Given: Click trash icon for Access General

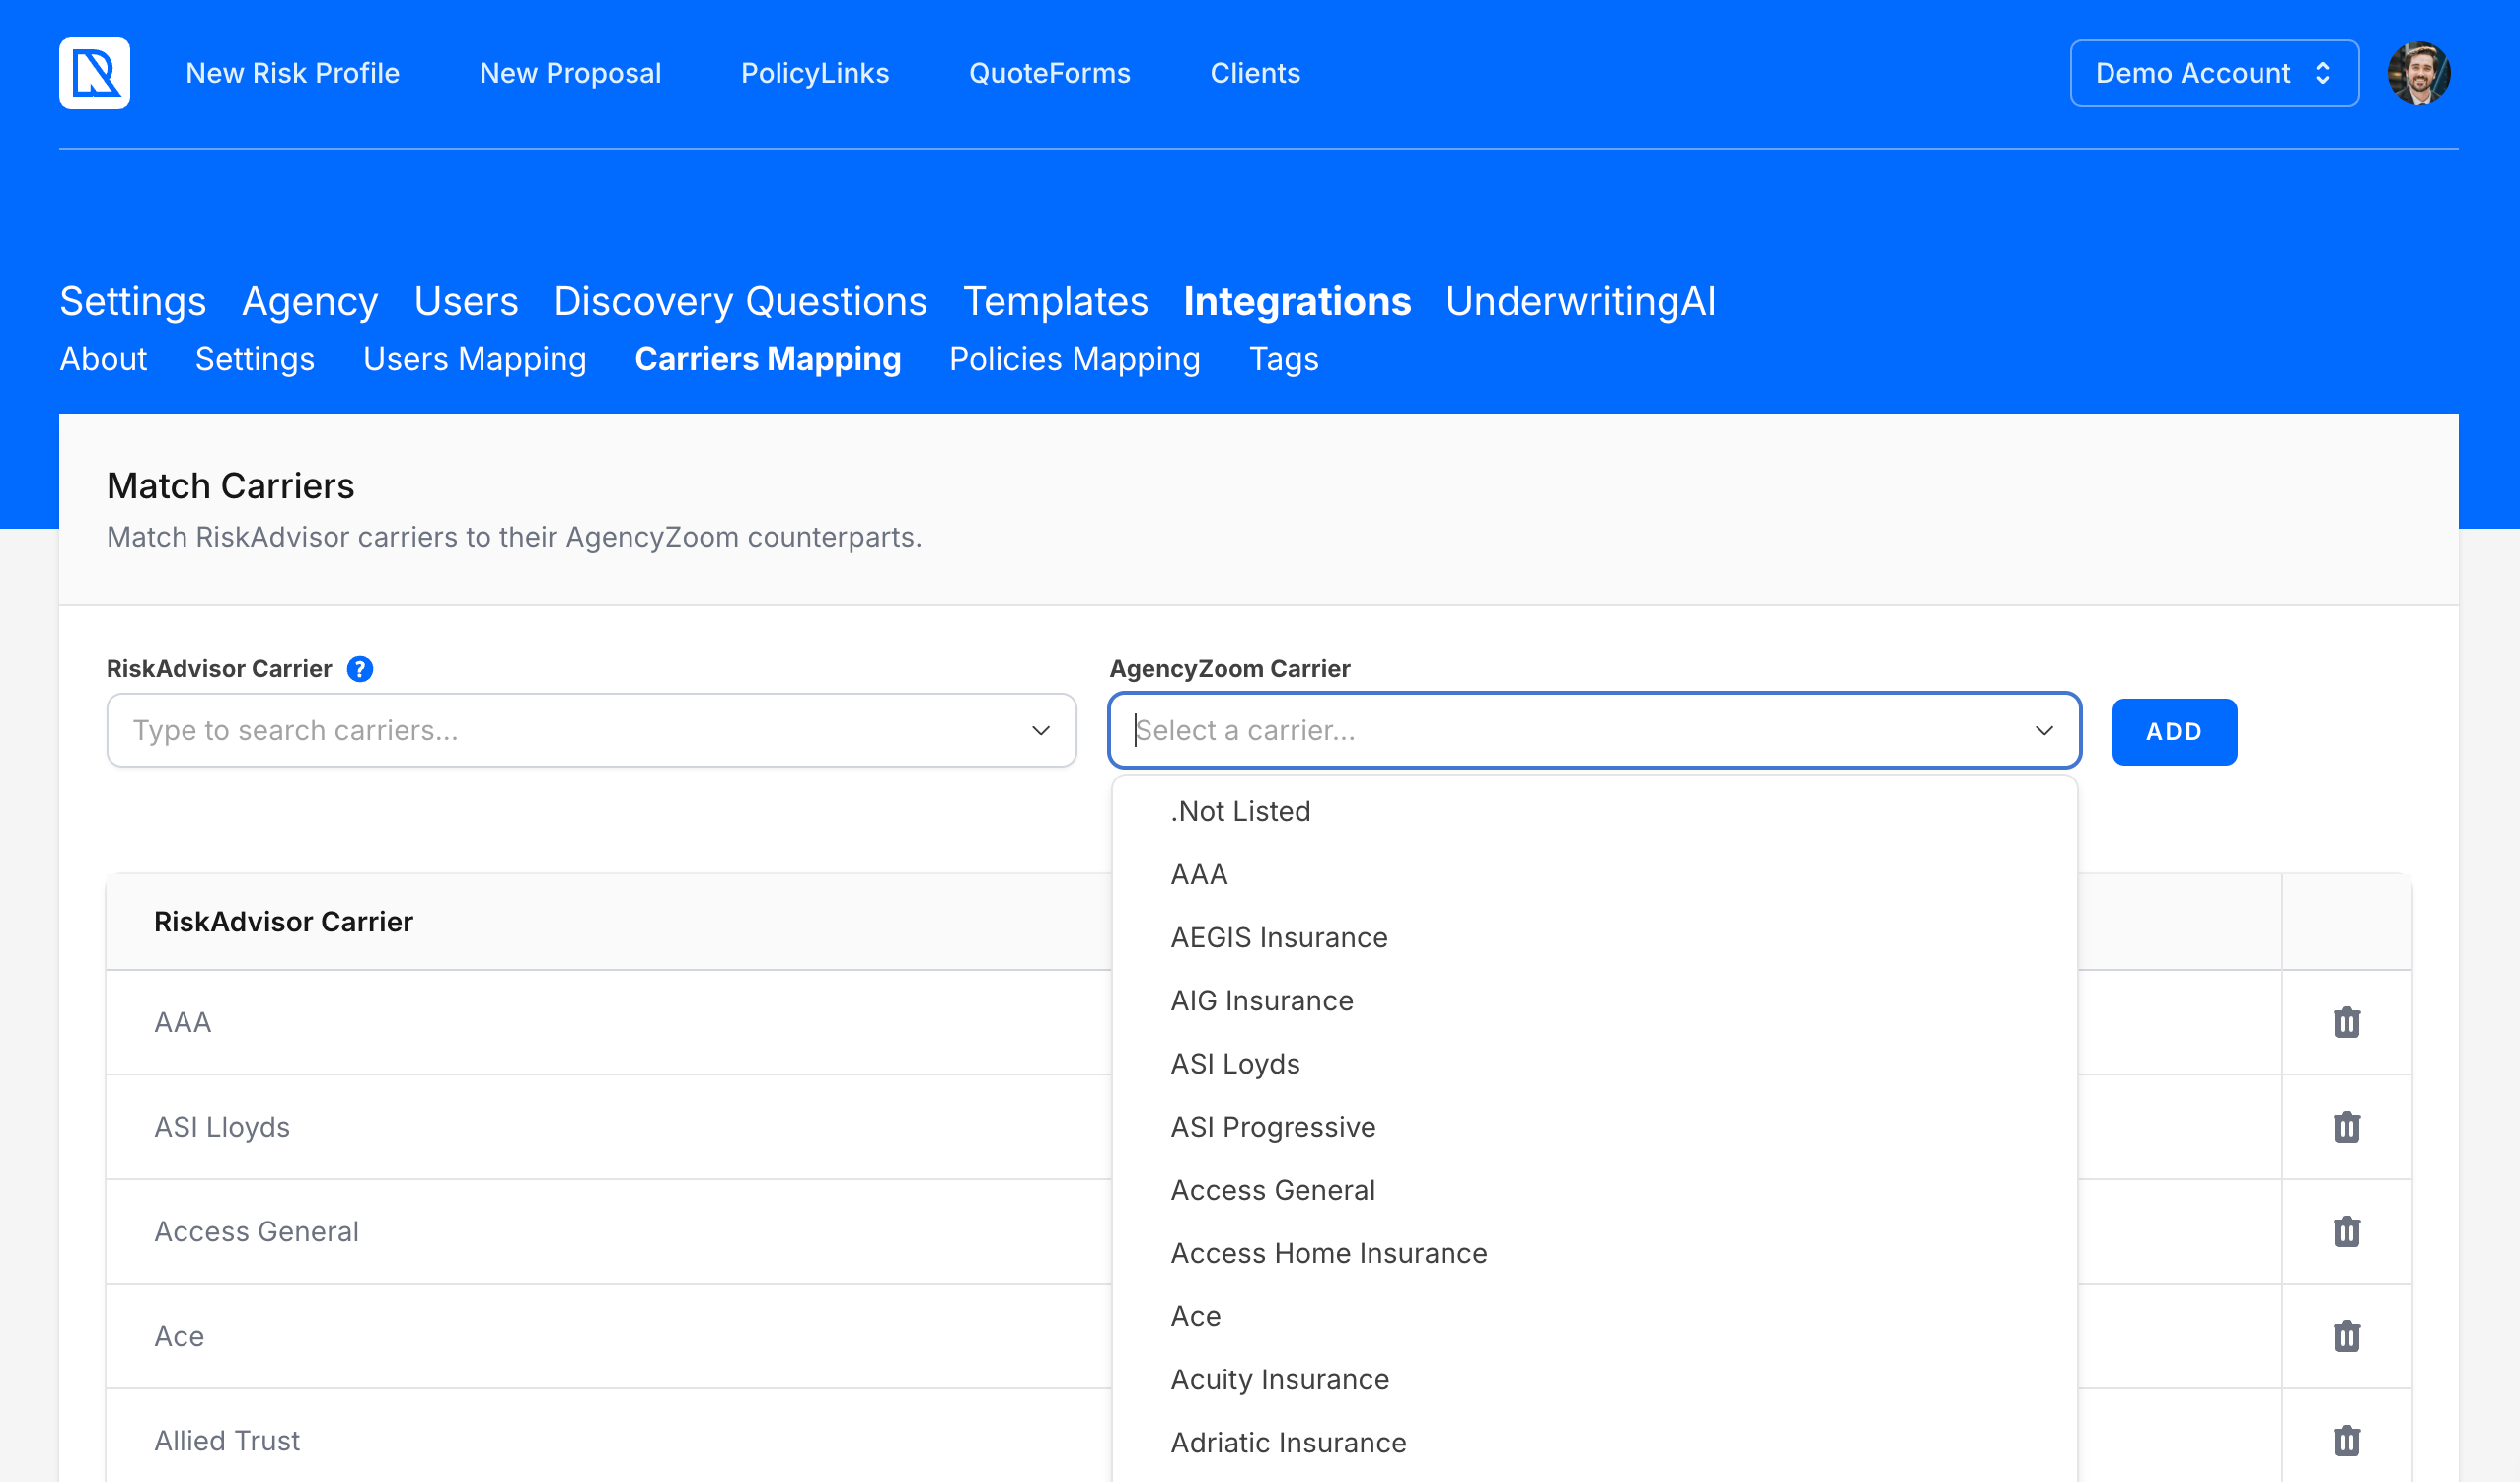Looking at the screenshot, I should click(x=2346, y=1231).
